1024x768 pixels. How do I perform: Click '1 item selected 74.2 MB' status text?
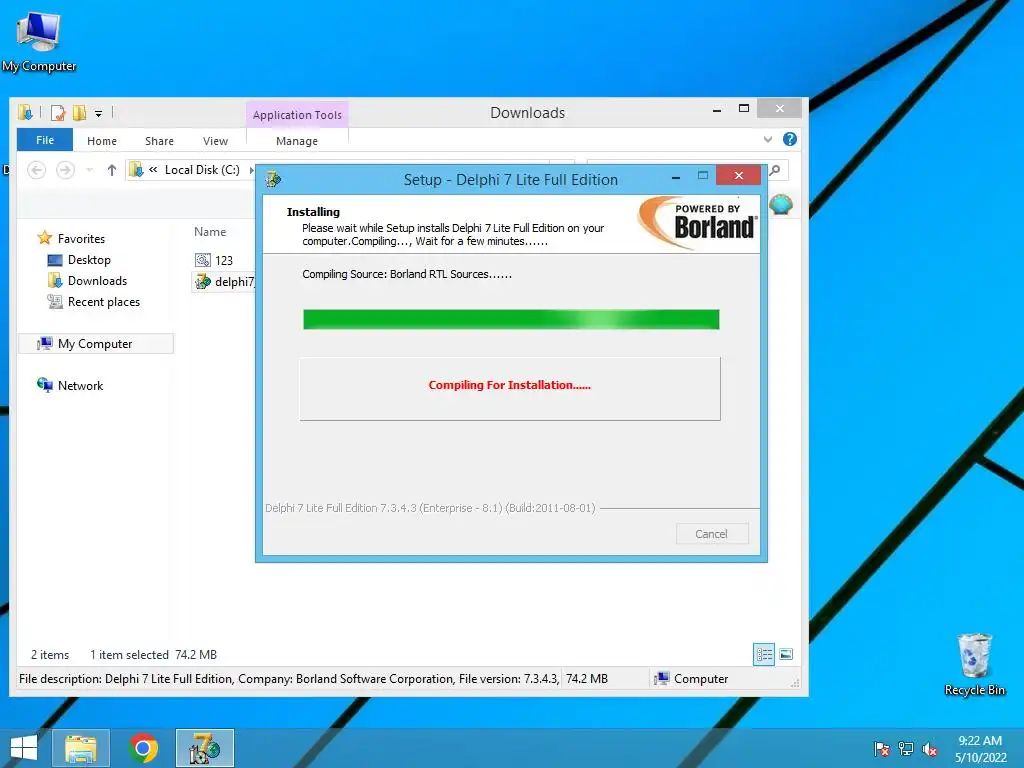(153, 655)
